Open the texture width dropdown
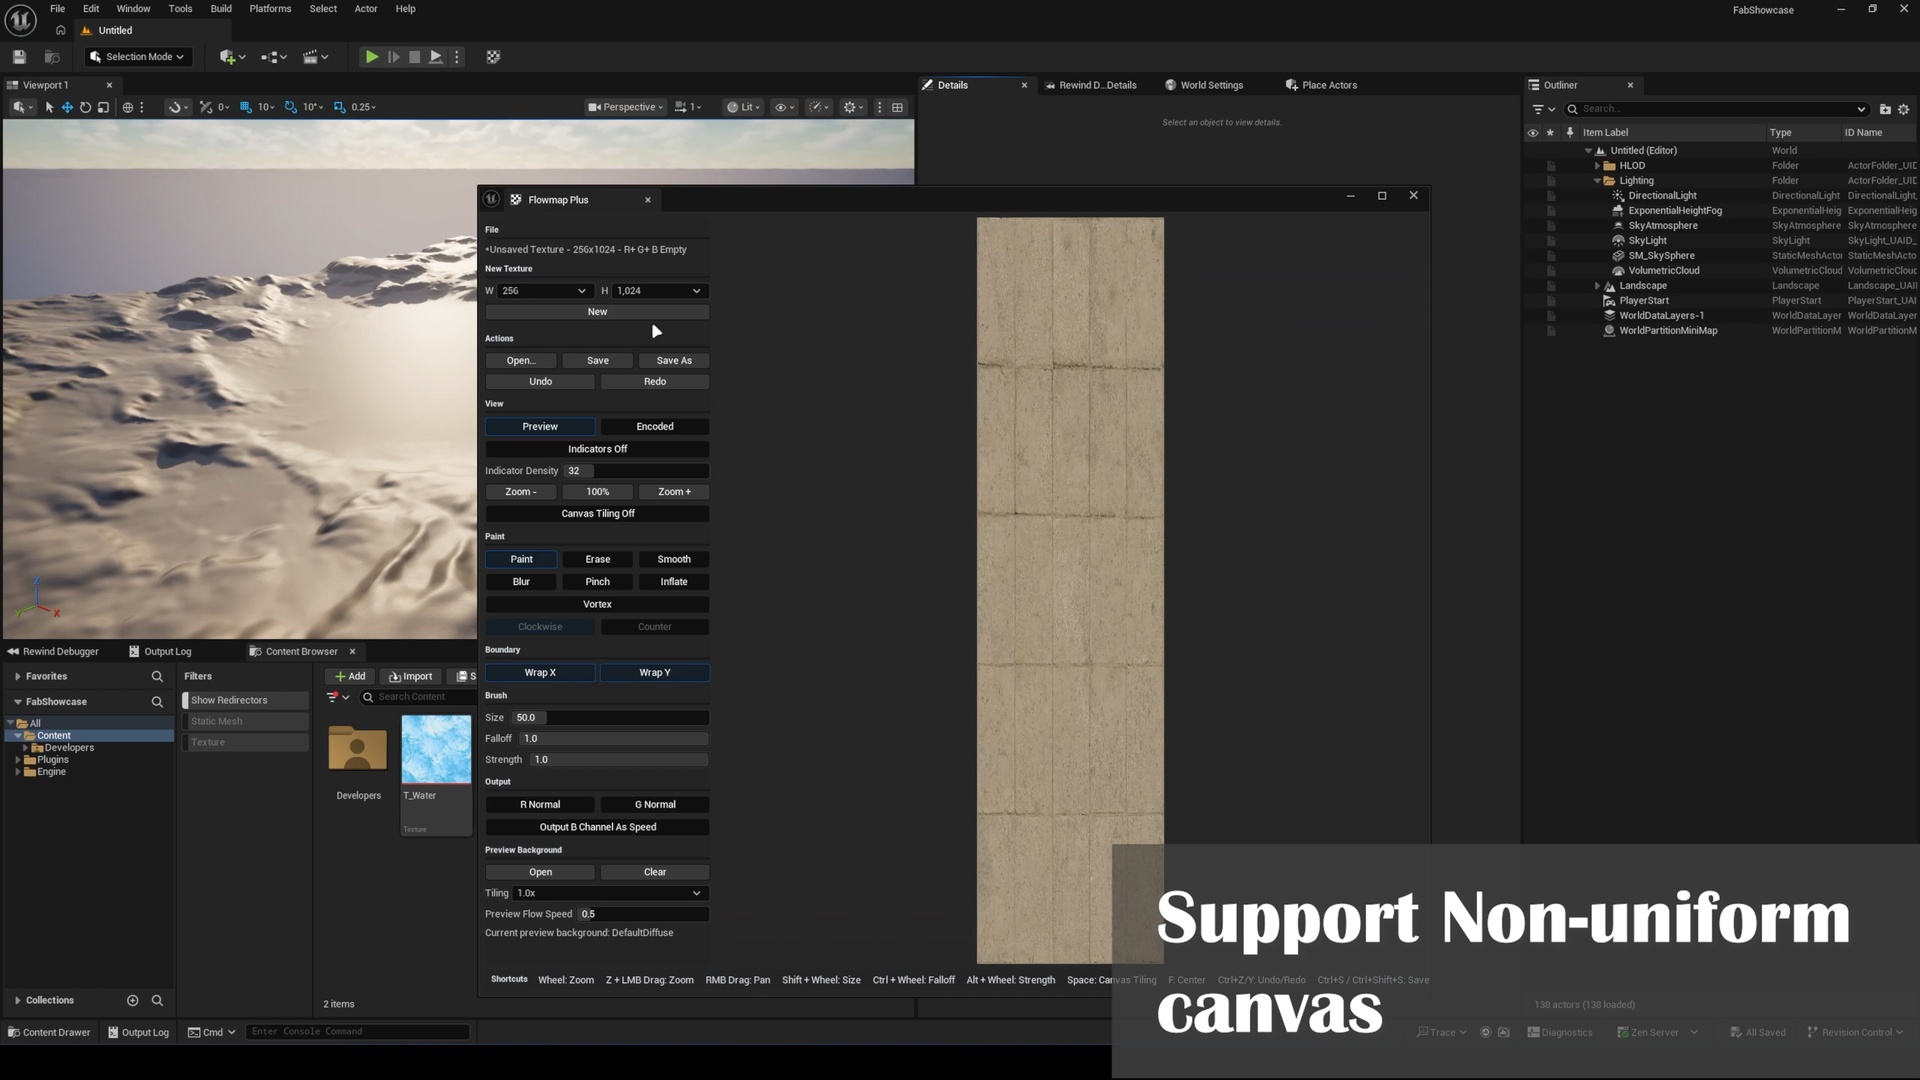This screenshot has height=1080, width=1920. [544, 291]
